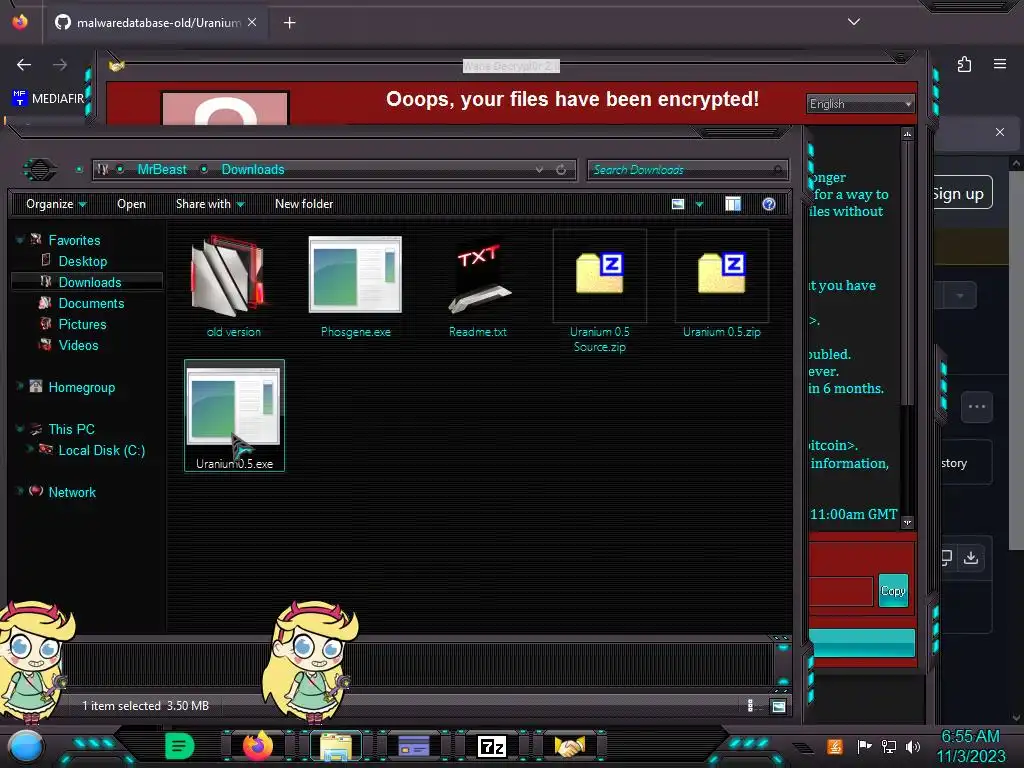Open the MEDIAFIRE bookmark
This screenshot has width=1024, height=768.
[49, 99]
